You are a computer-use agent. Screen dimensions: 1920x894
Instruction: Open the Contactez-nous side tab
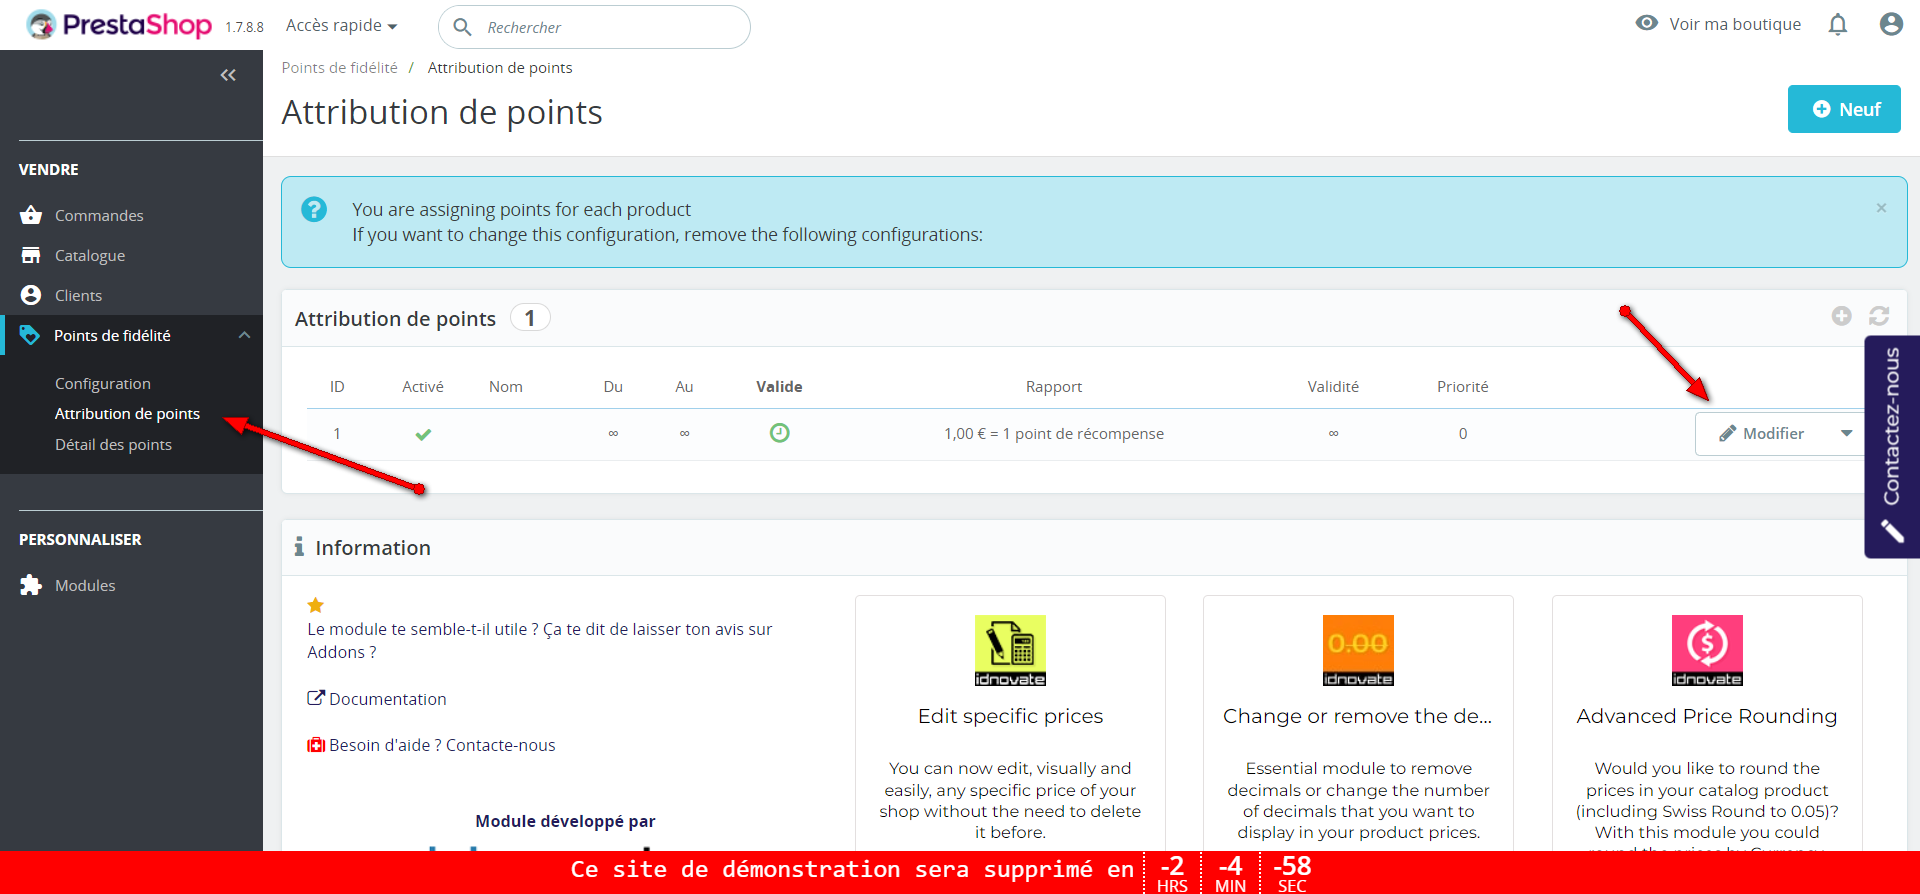(1892, 446)
